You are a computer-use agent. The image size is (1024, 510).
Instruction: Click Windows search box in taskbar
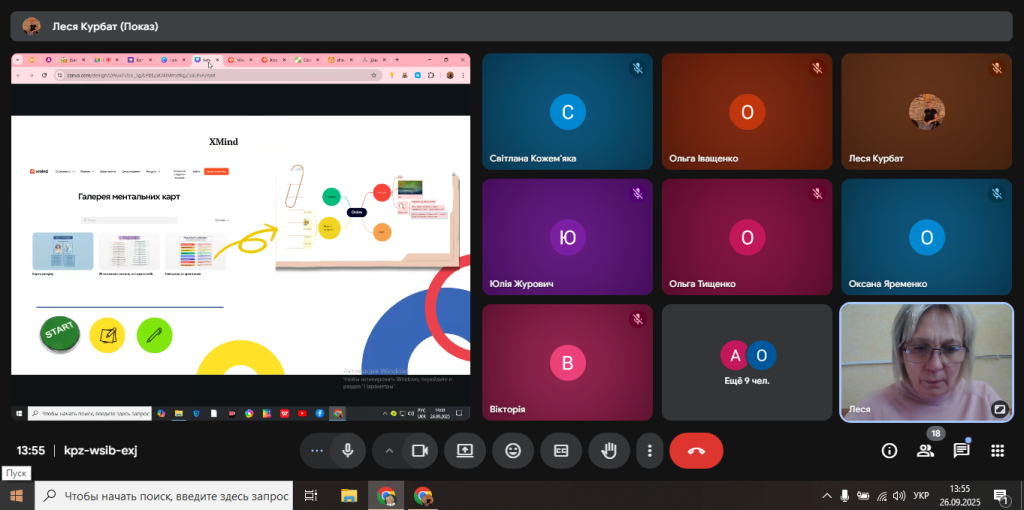click(166, 495)
